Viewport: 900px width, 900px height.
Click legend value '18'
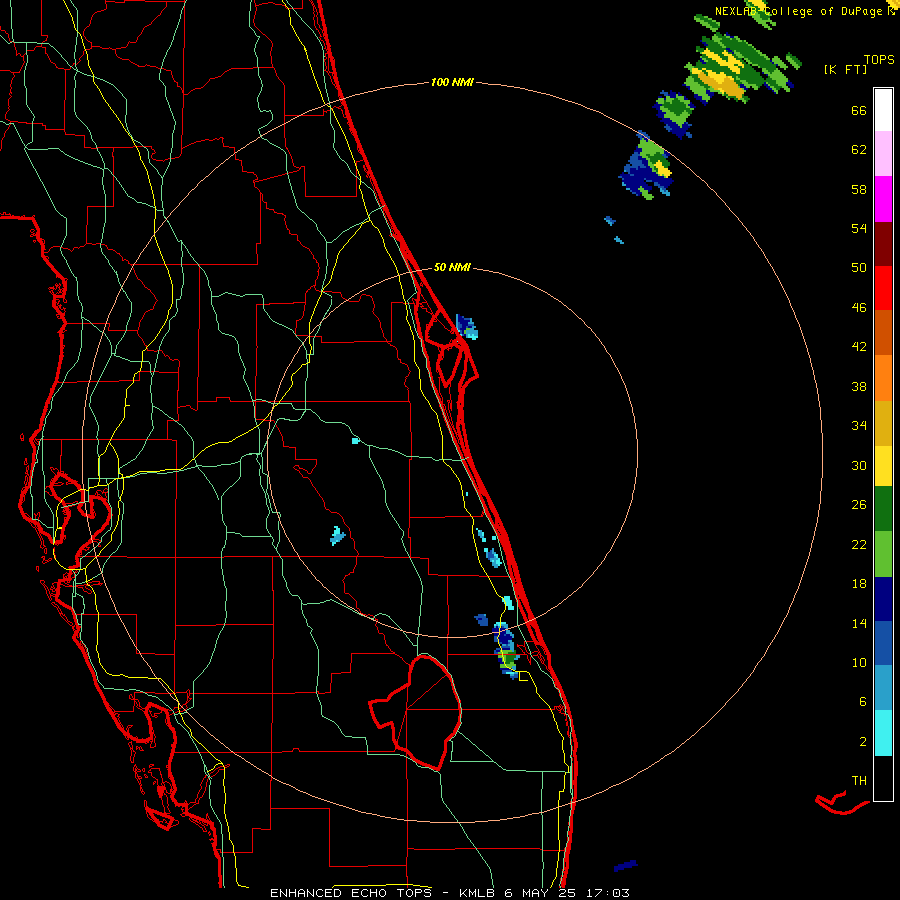pyautogui.click(x=859, y=584)
